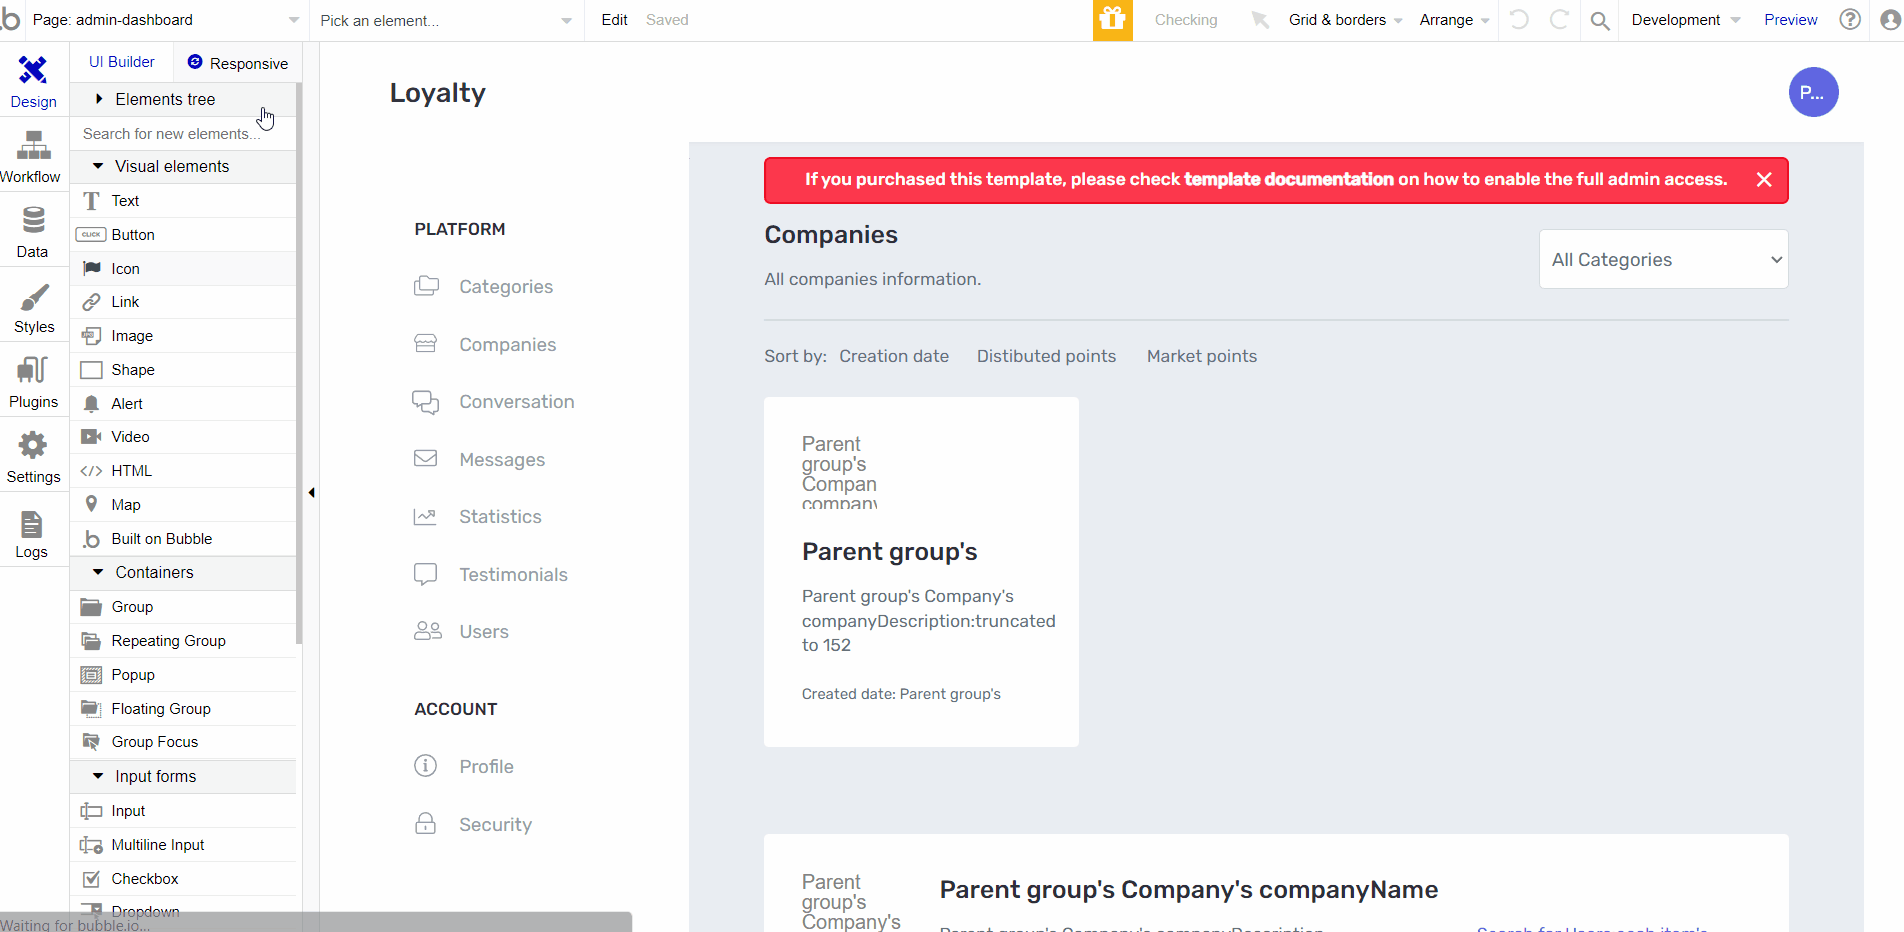This screenshot has width=1904, height=932.
Task: Select the Image element tool
Action: click(x=183, y=336)
